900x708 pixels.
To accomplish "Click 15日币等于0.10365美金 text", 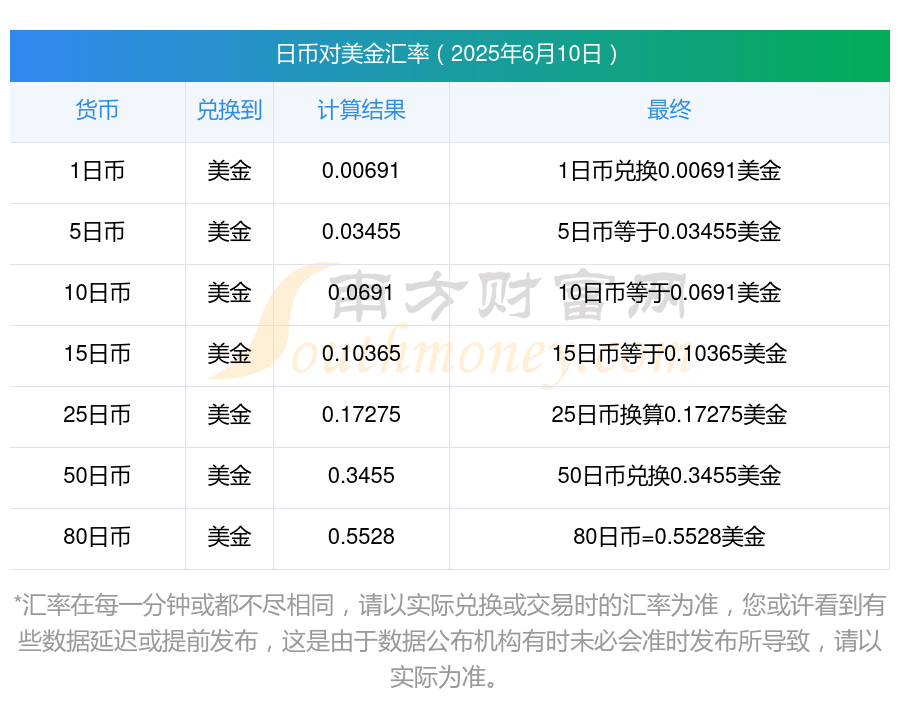I will 669,354.
